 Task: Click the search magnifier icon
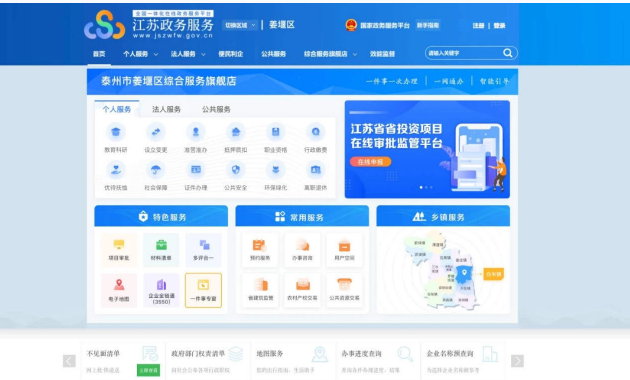507,53
